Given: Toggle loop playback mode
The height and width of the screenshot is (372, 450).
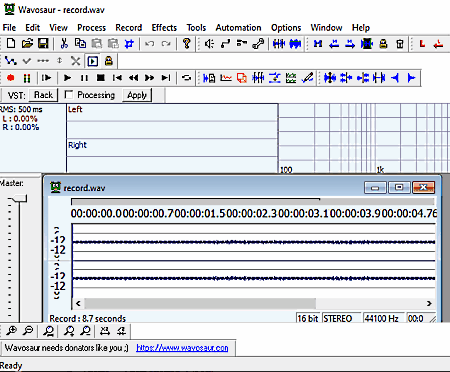Looking at the screenshot, I should pyautogui.click(x=186, y=78).
